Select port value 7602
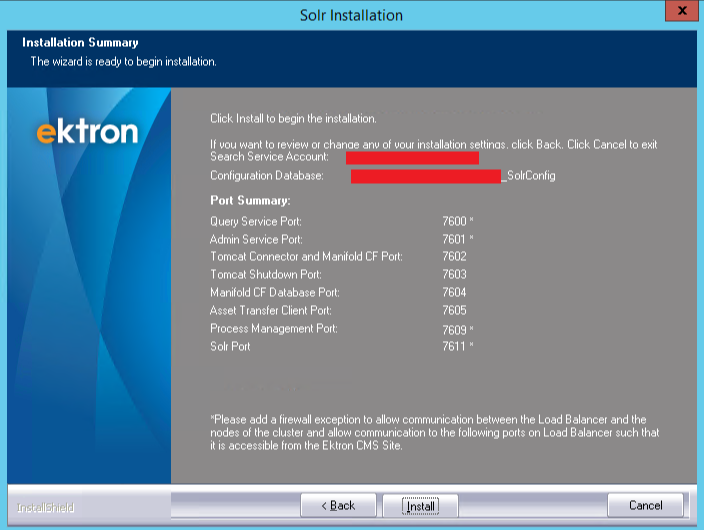Image resolution: width=704 pixels, height=530 pixels. point(454,256)
